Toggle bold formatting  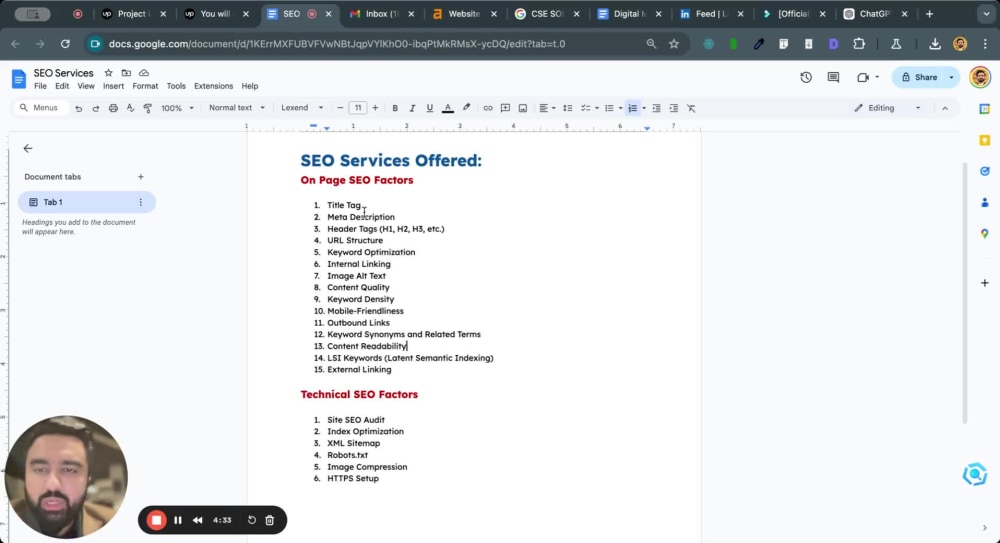[x=395, y=108]
